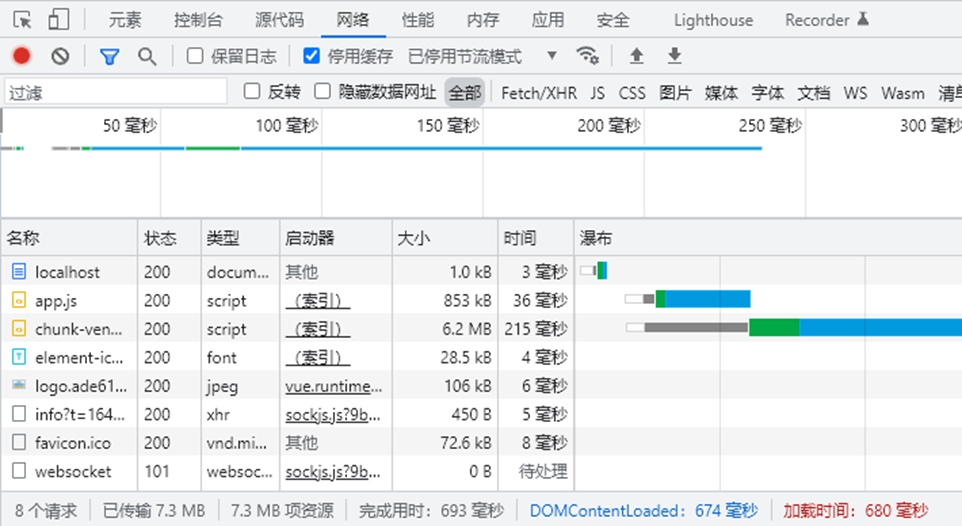Click into the 过滤 filter input field
Screen dimensions: 962x526
(116, 93)
